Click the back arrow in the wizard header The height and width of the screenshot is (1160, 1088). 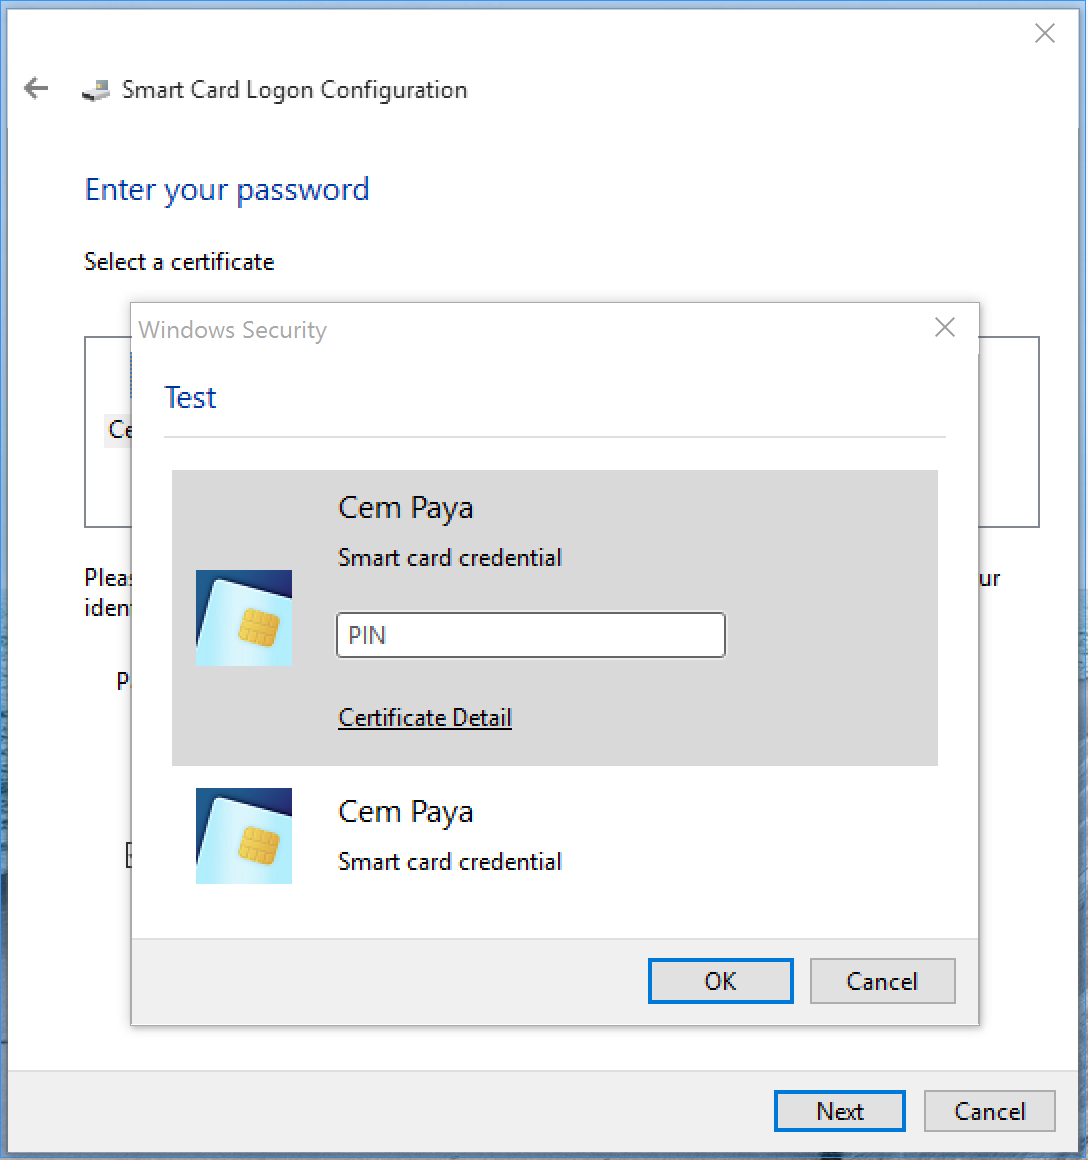tap(36, 89)
